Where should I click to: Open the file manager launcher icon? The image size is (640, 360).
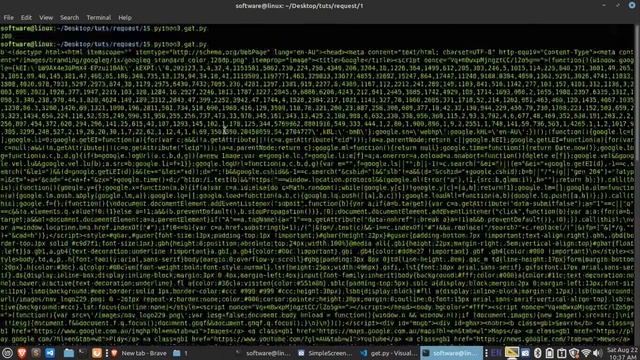click(69, 353)
